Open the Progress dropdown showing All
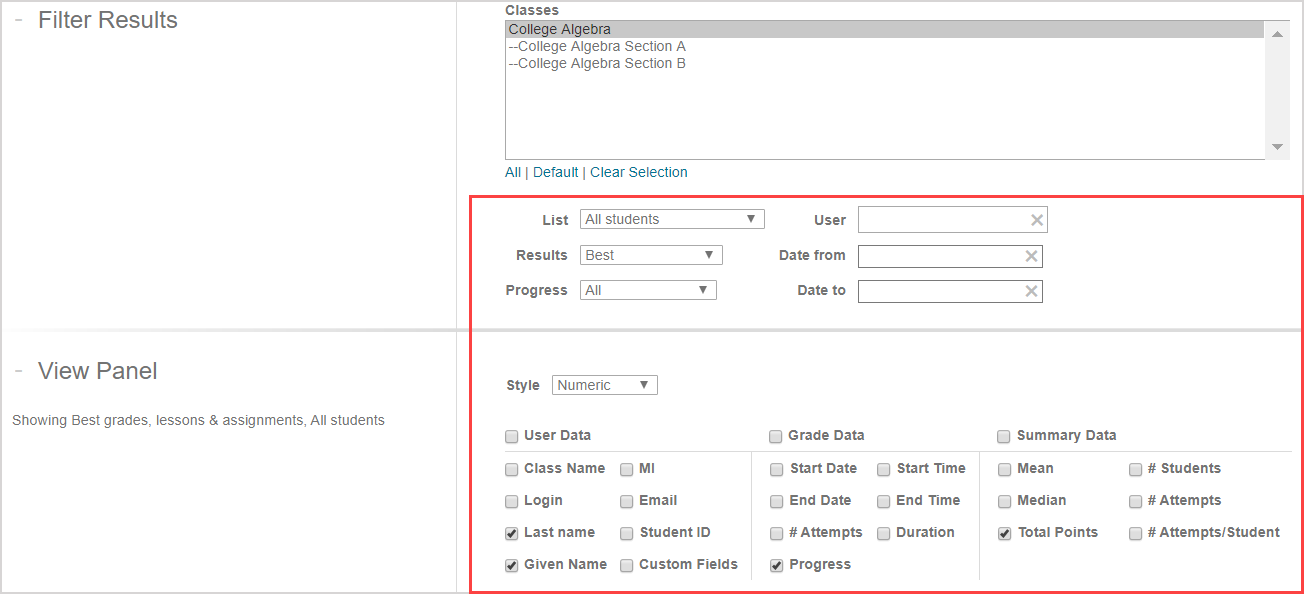 [647, 290]
